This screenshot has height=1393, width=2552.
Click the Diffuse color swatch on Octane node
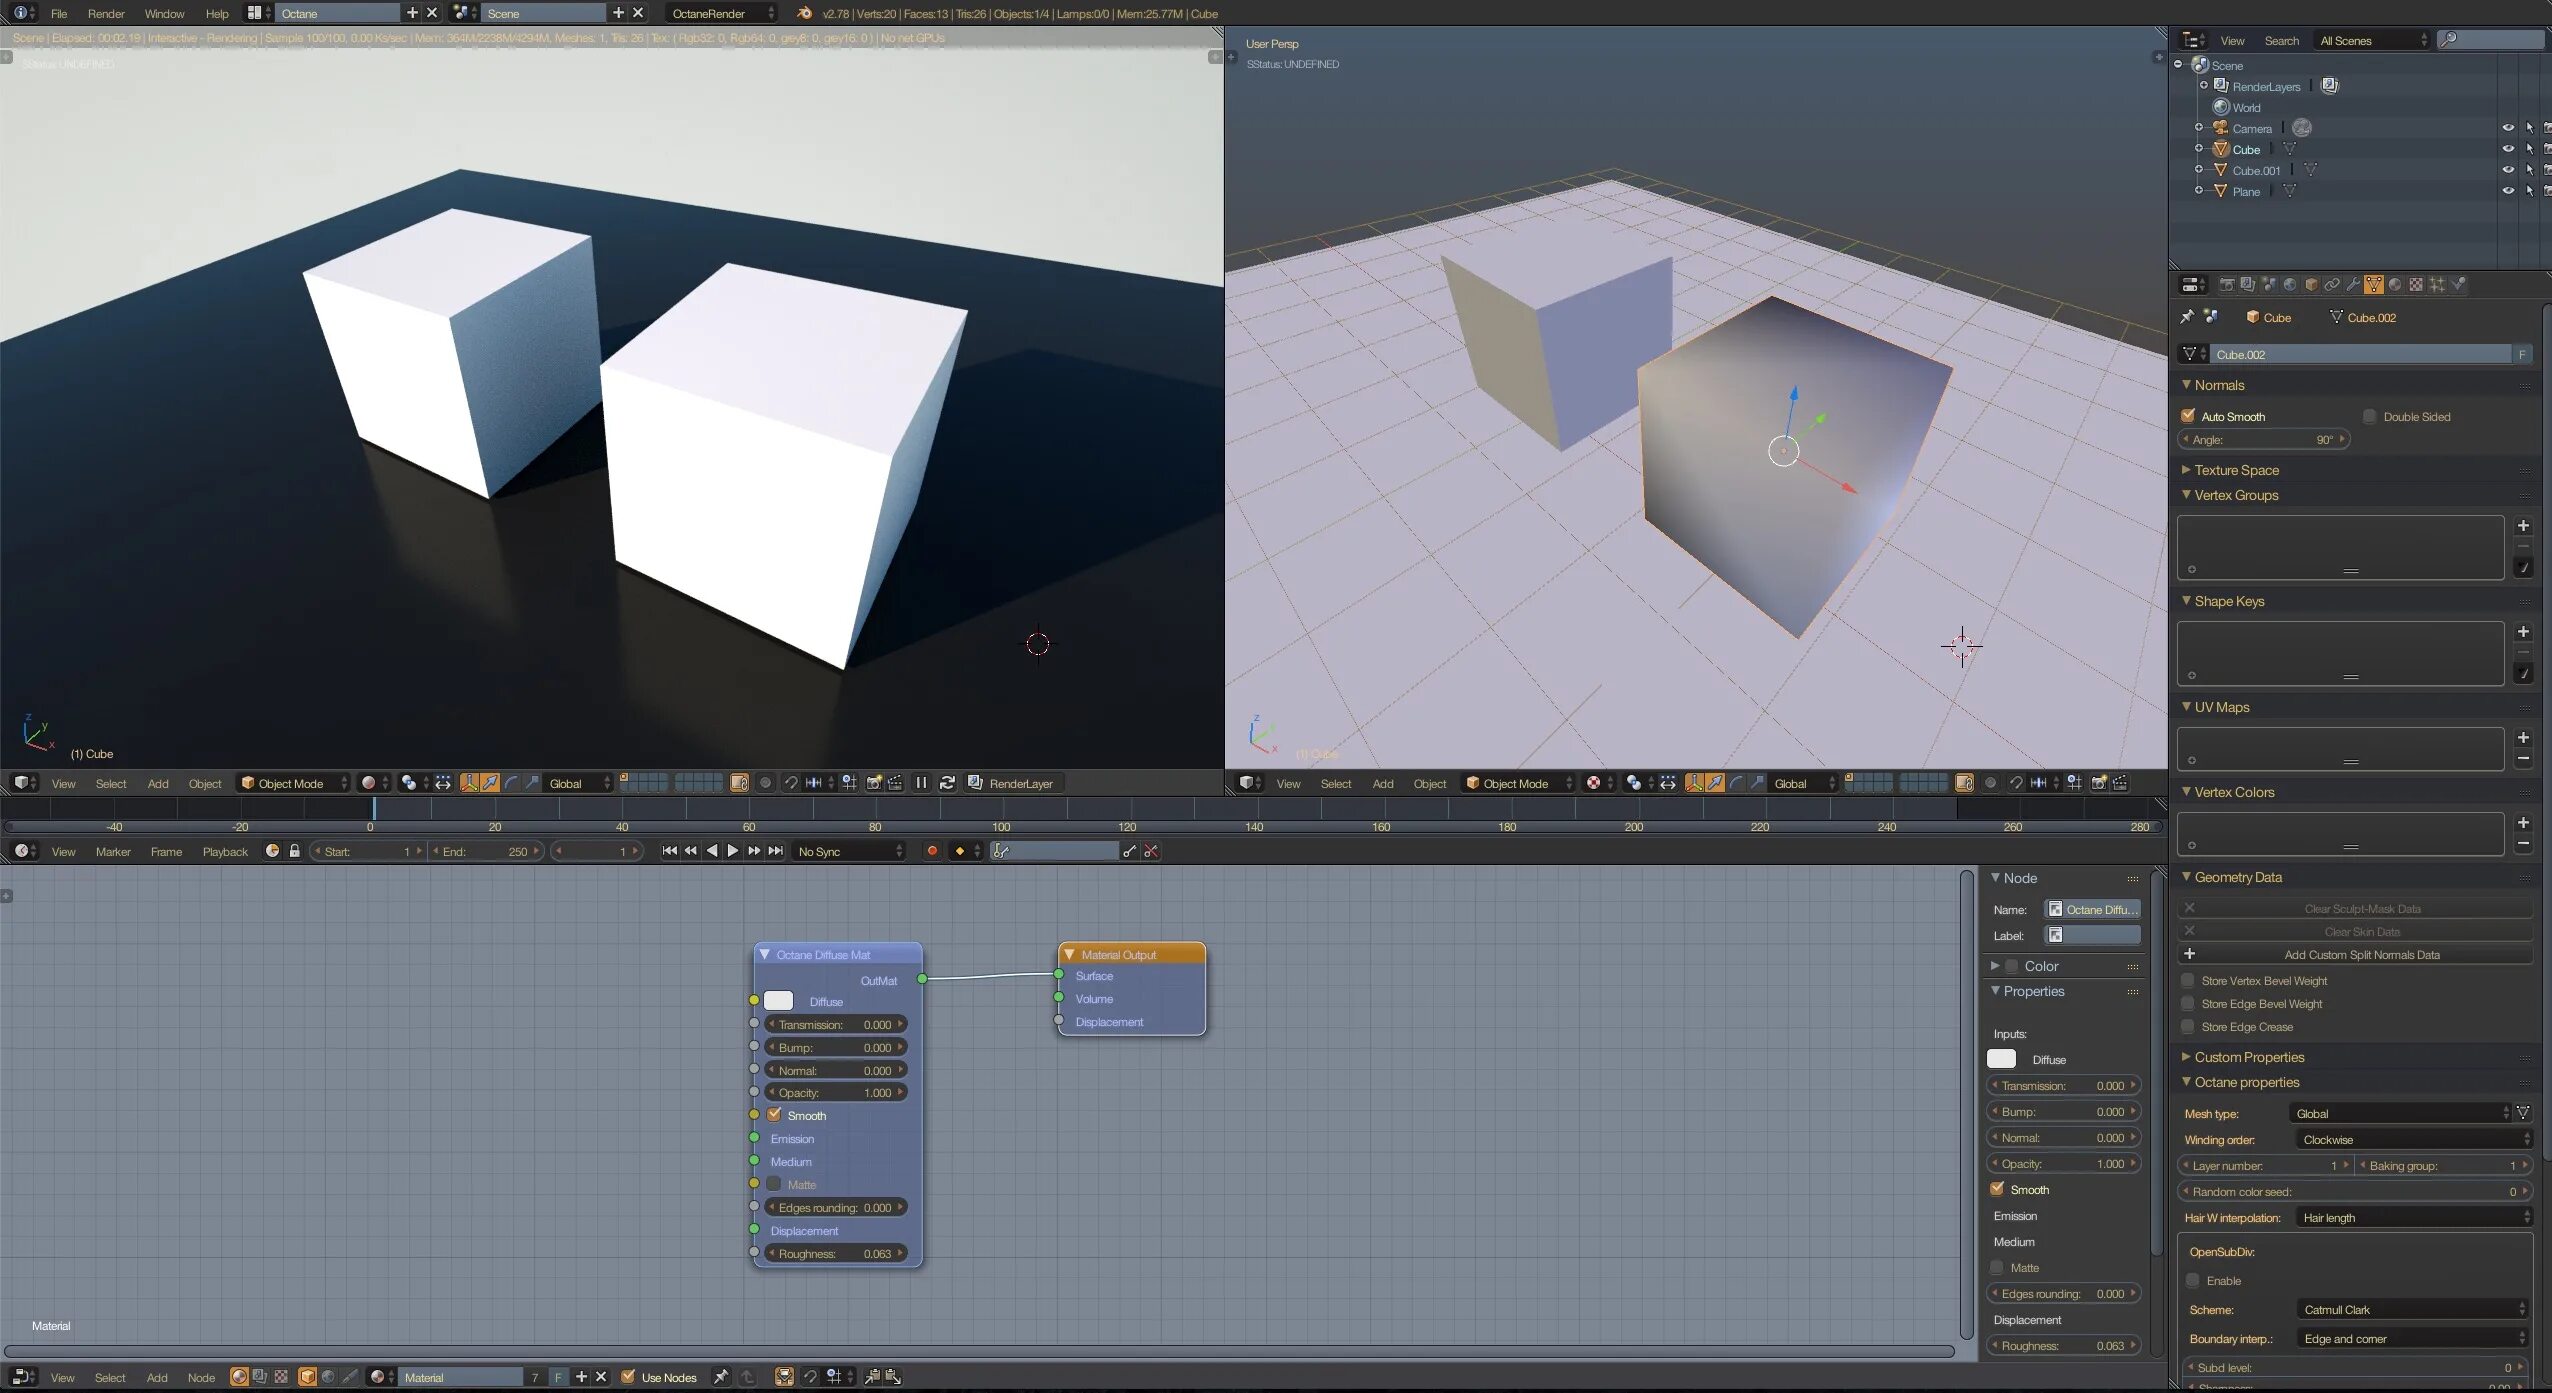coord(780,1000)
